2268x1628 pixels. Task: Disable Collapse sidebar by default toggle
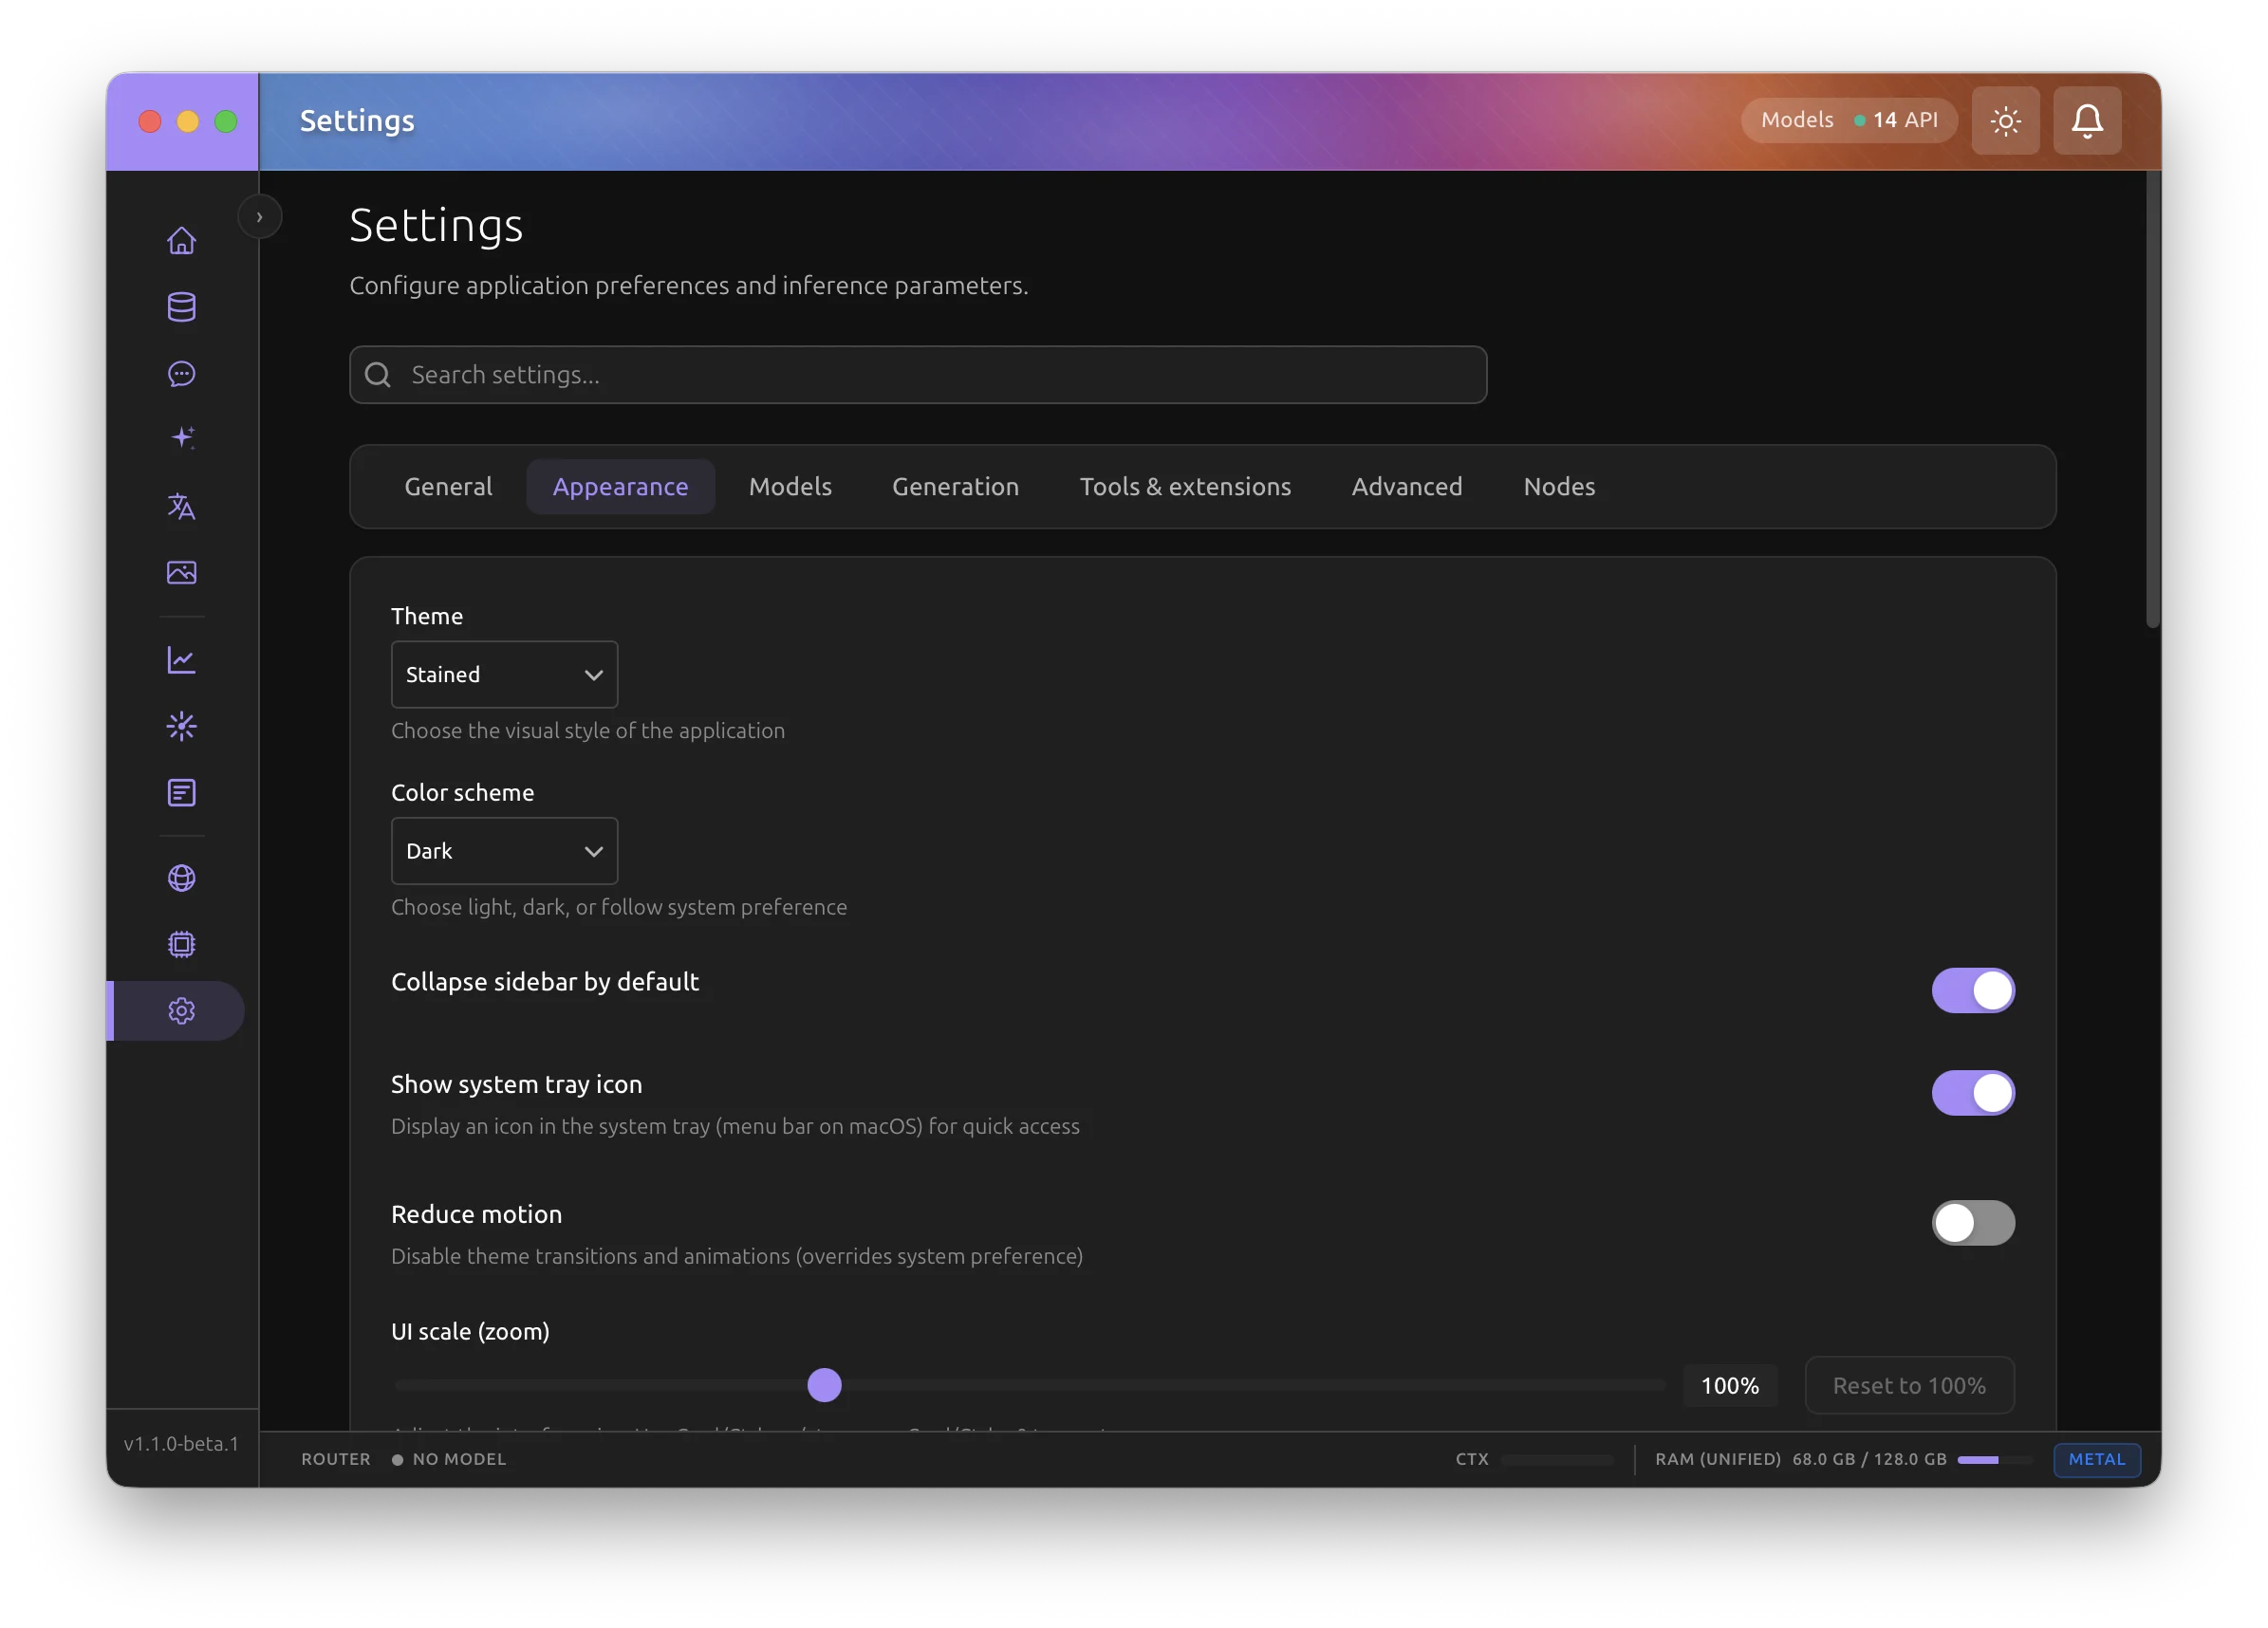click(x=1972, y=990)
